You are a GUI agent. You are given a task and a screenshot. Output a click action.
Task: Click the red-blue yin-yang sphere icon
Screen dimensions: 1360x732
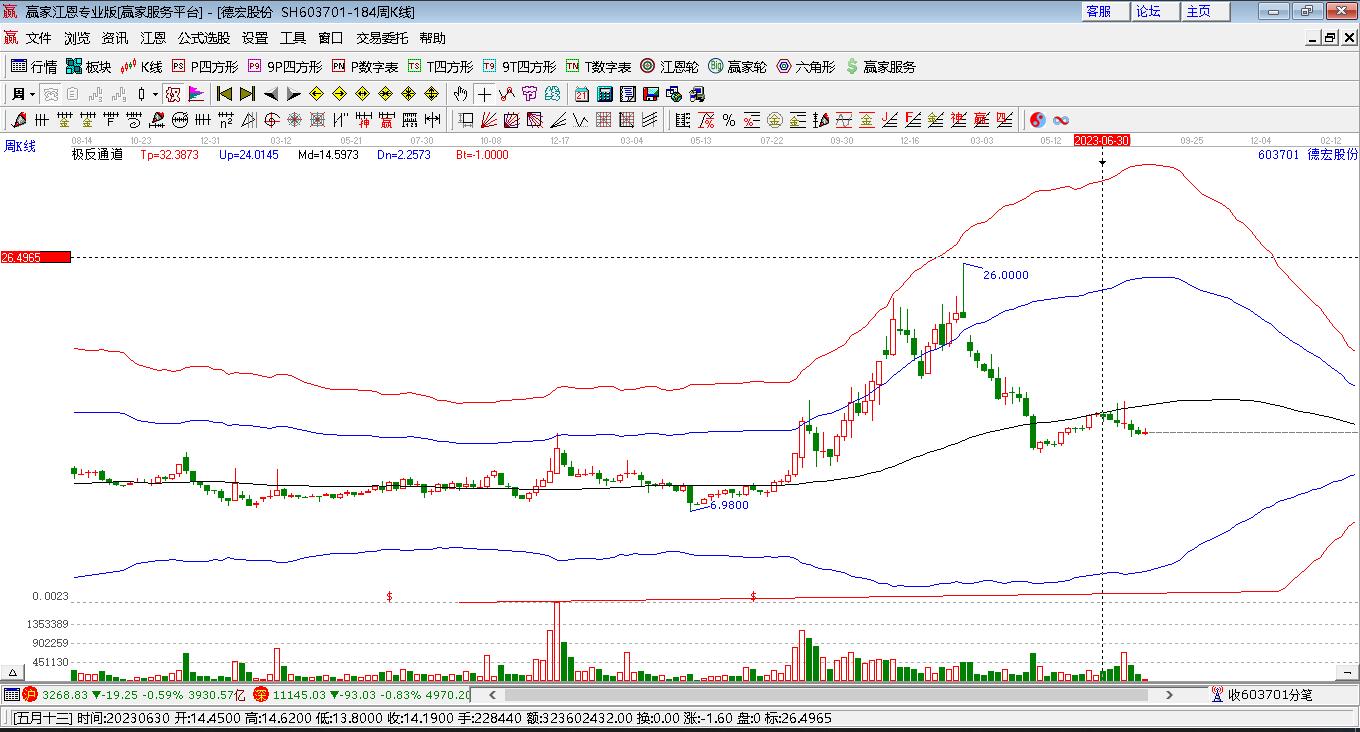click(1038, 120)
